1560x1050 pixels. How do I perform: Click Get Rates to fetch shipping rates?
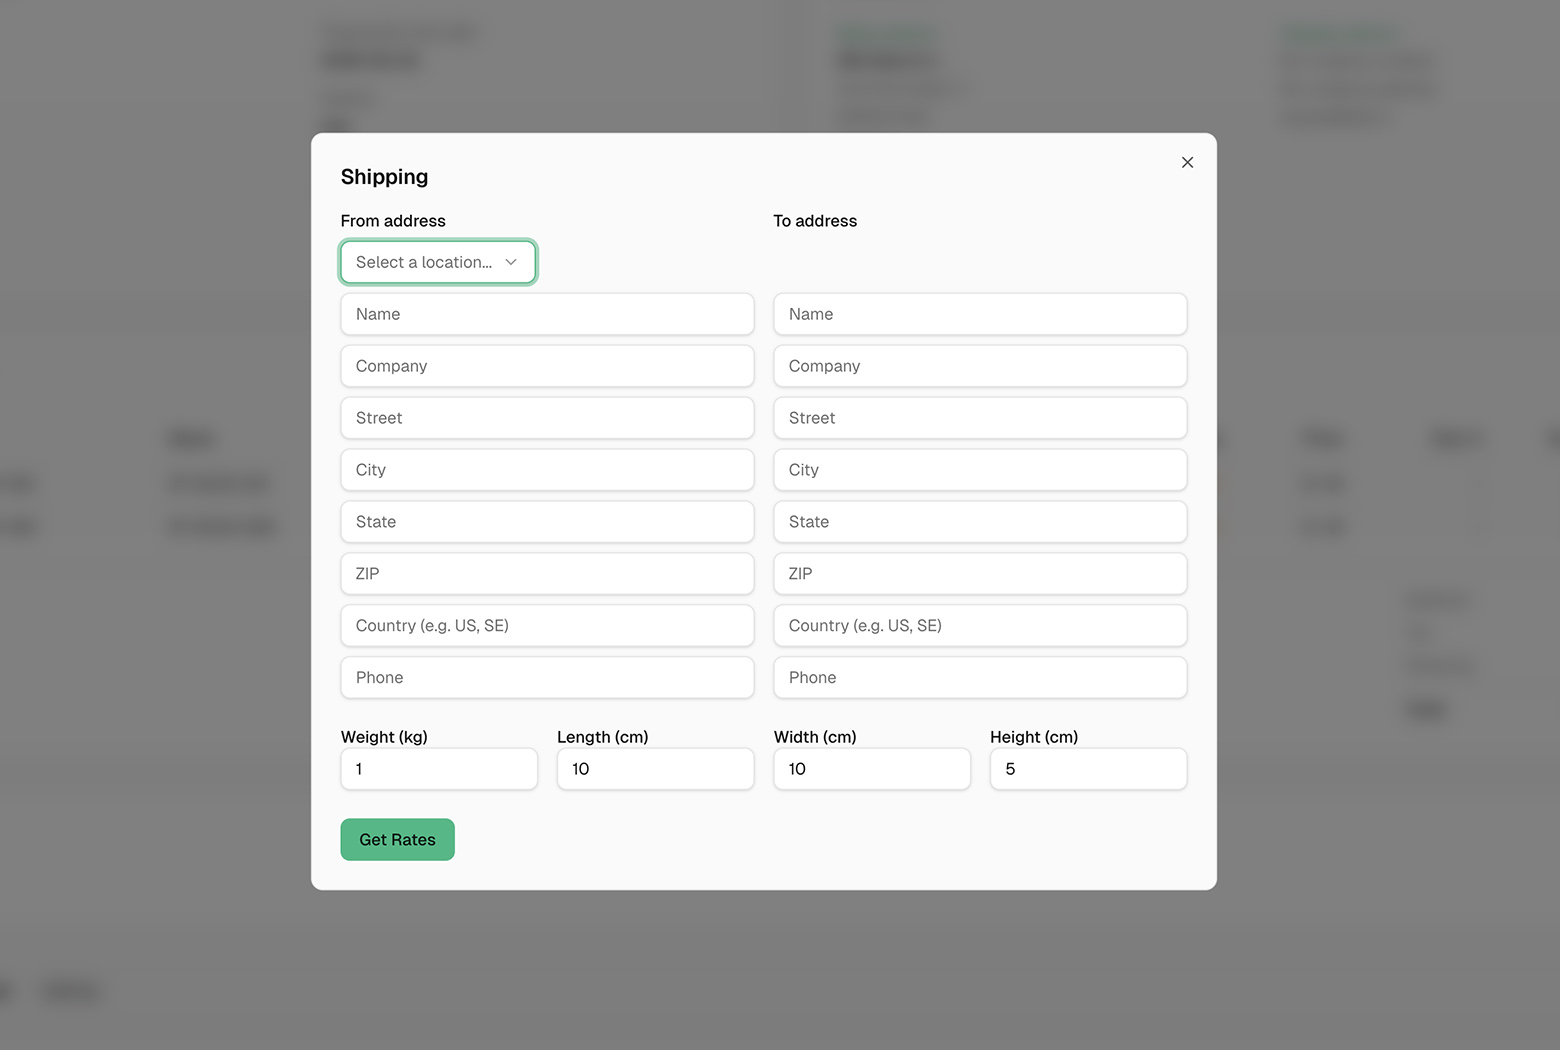click(397, 839)
